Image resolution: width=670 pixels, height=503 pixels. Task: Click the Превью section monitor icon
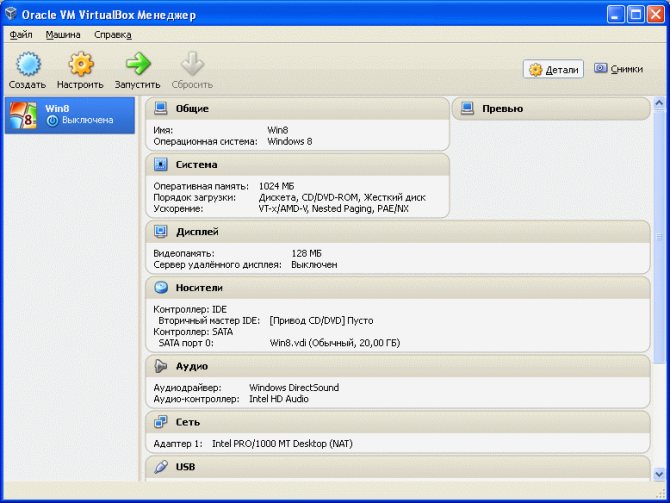(467, 109)
